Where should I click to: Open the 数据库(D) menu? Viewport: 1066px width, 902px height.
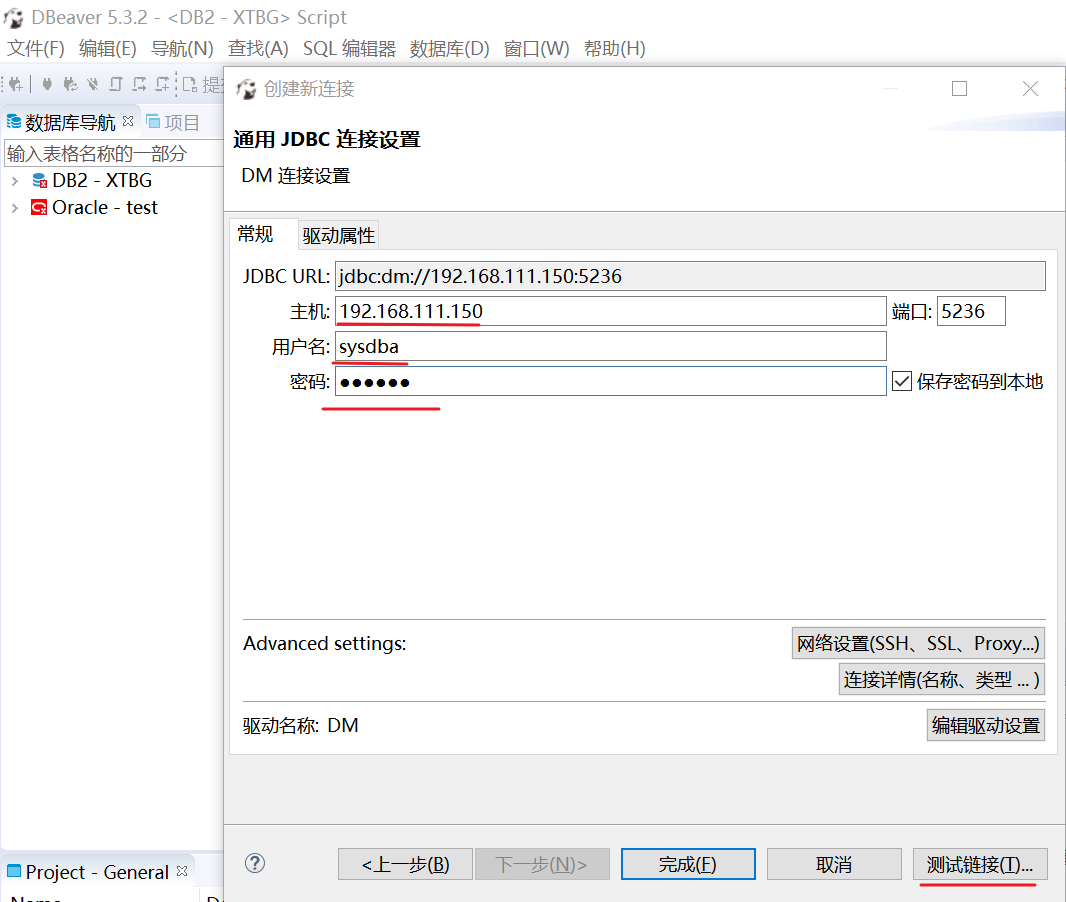pos(449,49)
